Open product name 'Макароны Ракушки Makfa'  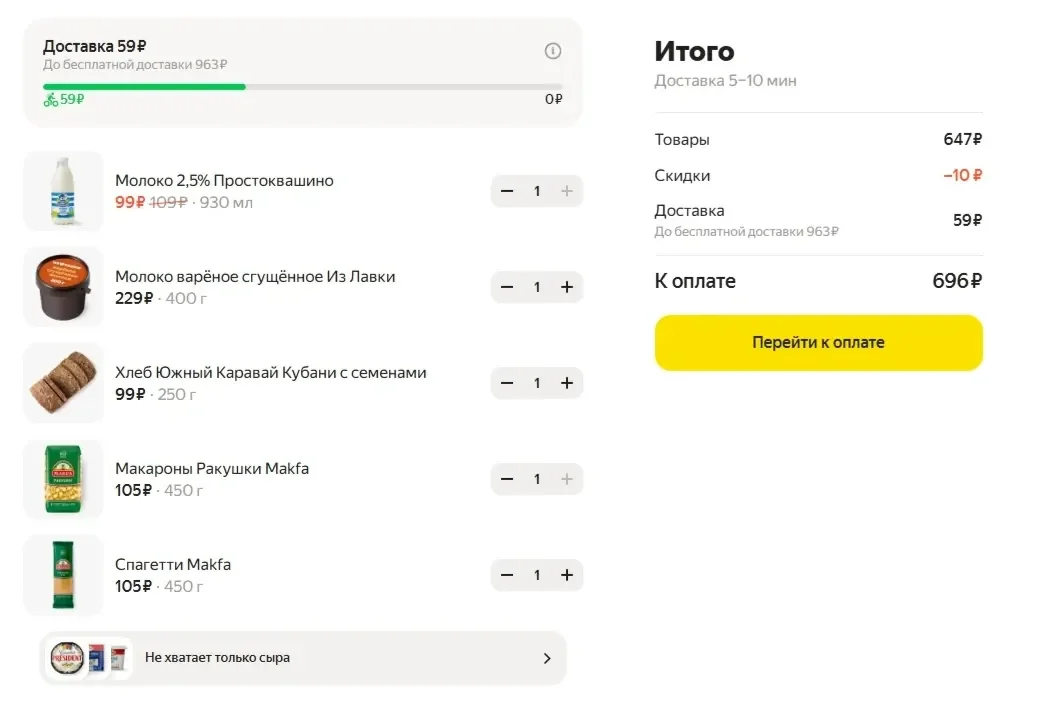pyautogui.click(x=212, y=468)
